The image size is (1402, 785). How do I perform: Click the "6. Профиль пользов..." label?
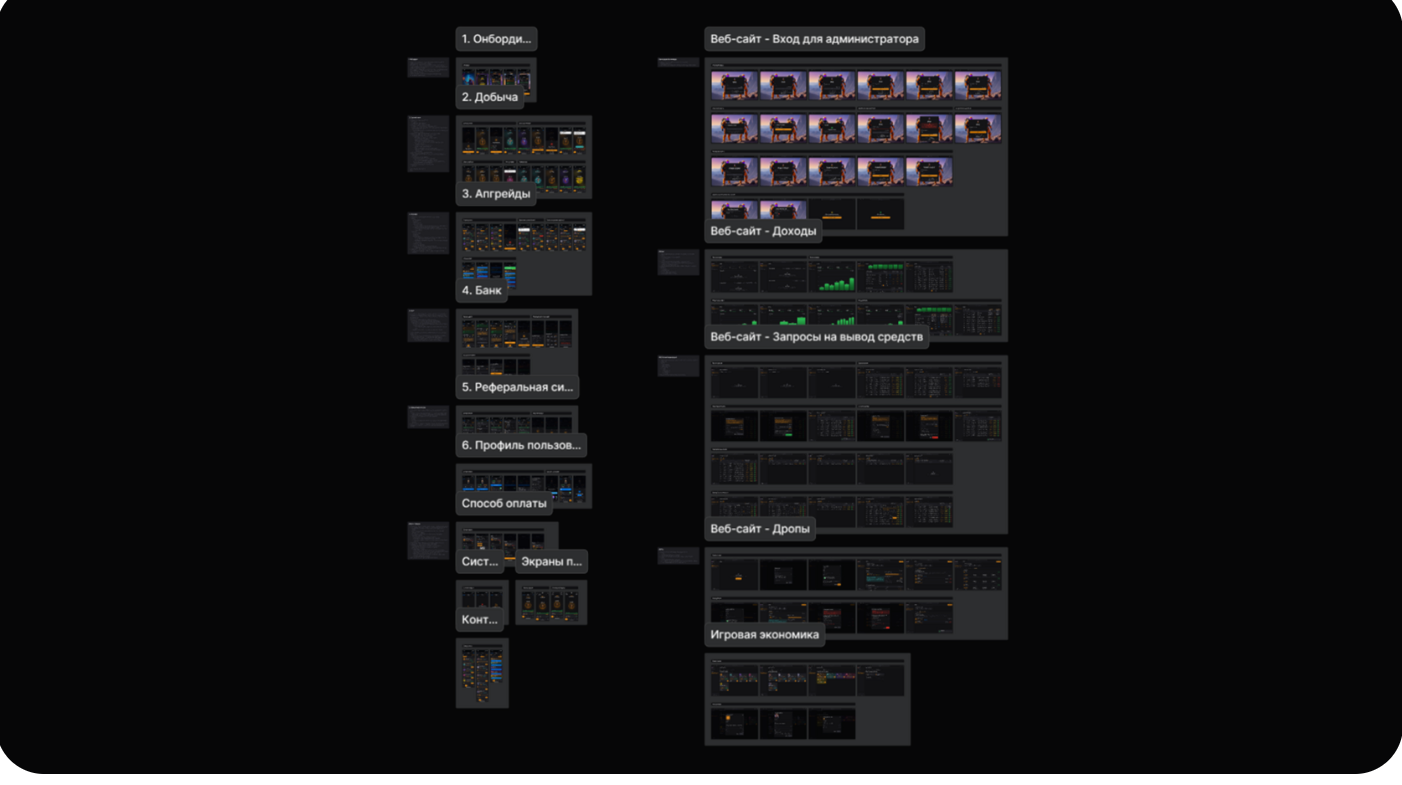521,445
